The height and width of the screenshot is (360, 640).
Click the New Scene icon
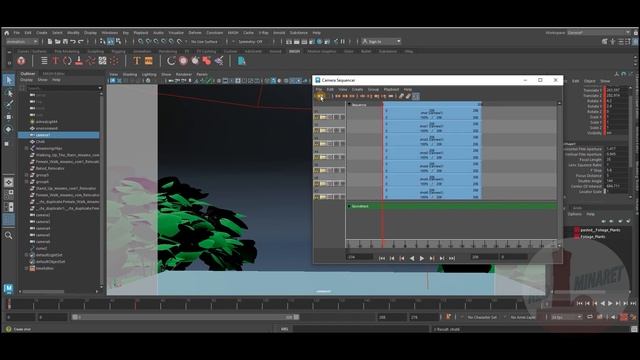pyautogui.click(x=50, y=42)
